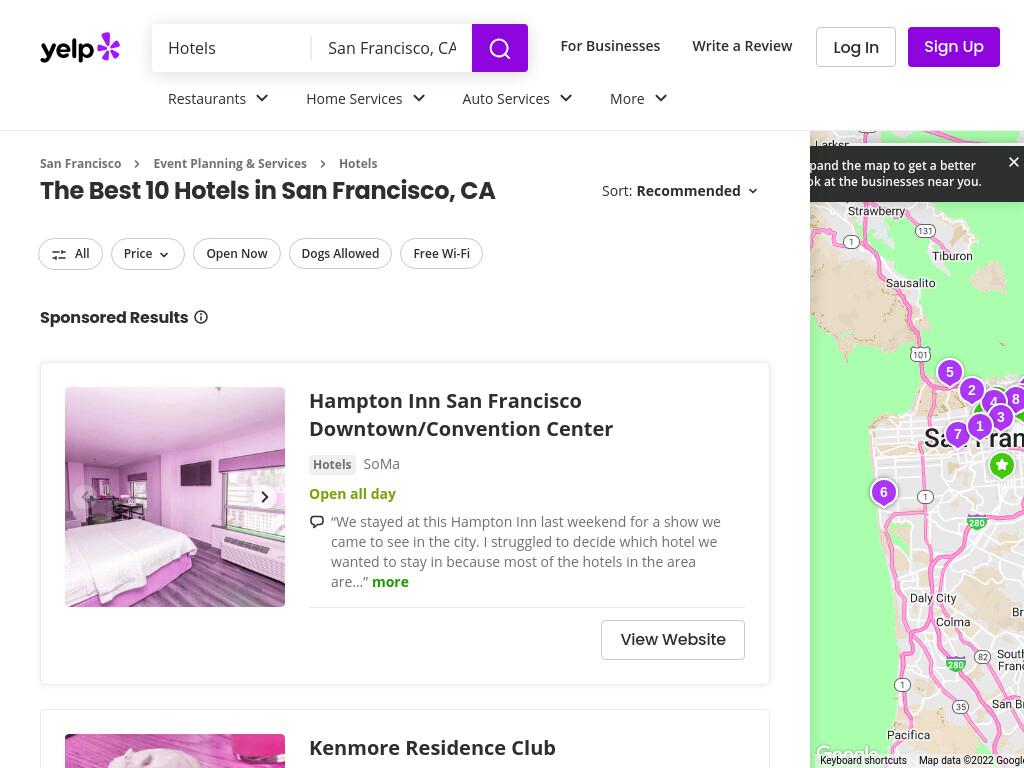Open San Francisco breadcrumb link

[80, 163]
